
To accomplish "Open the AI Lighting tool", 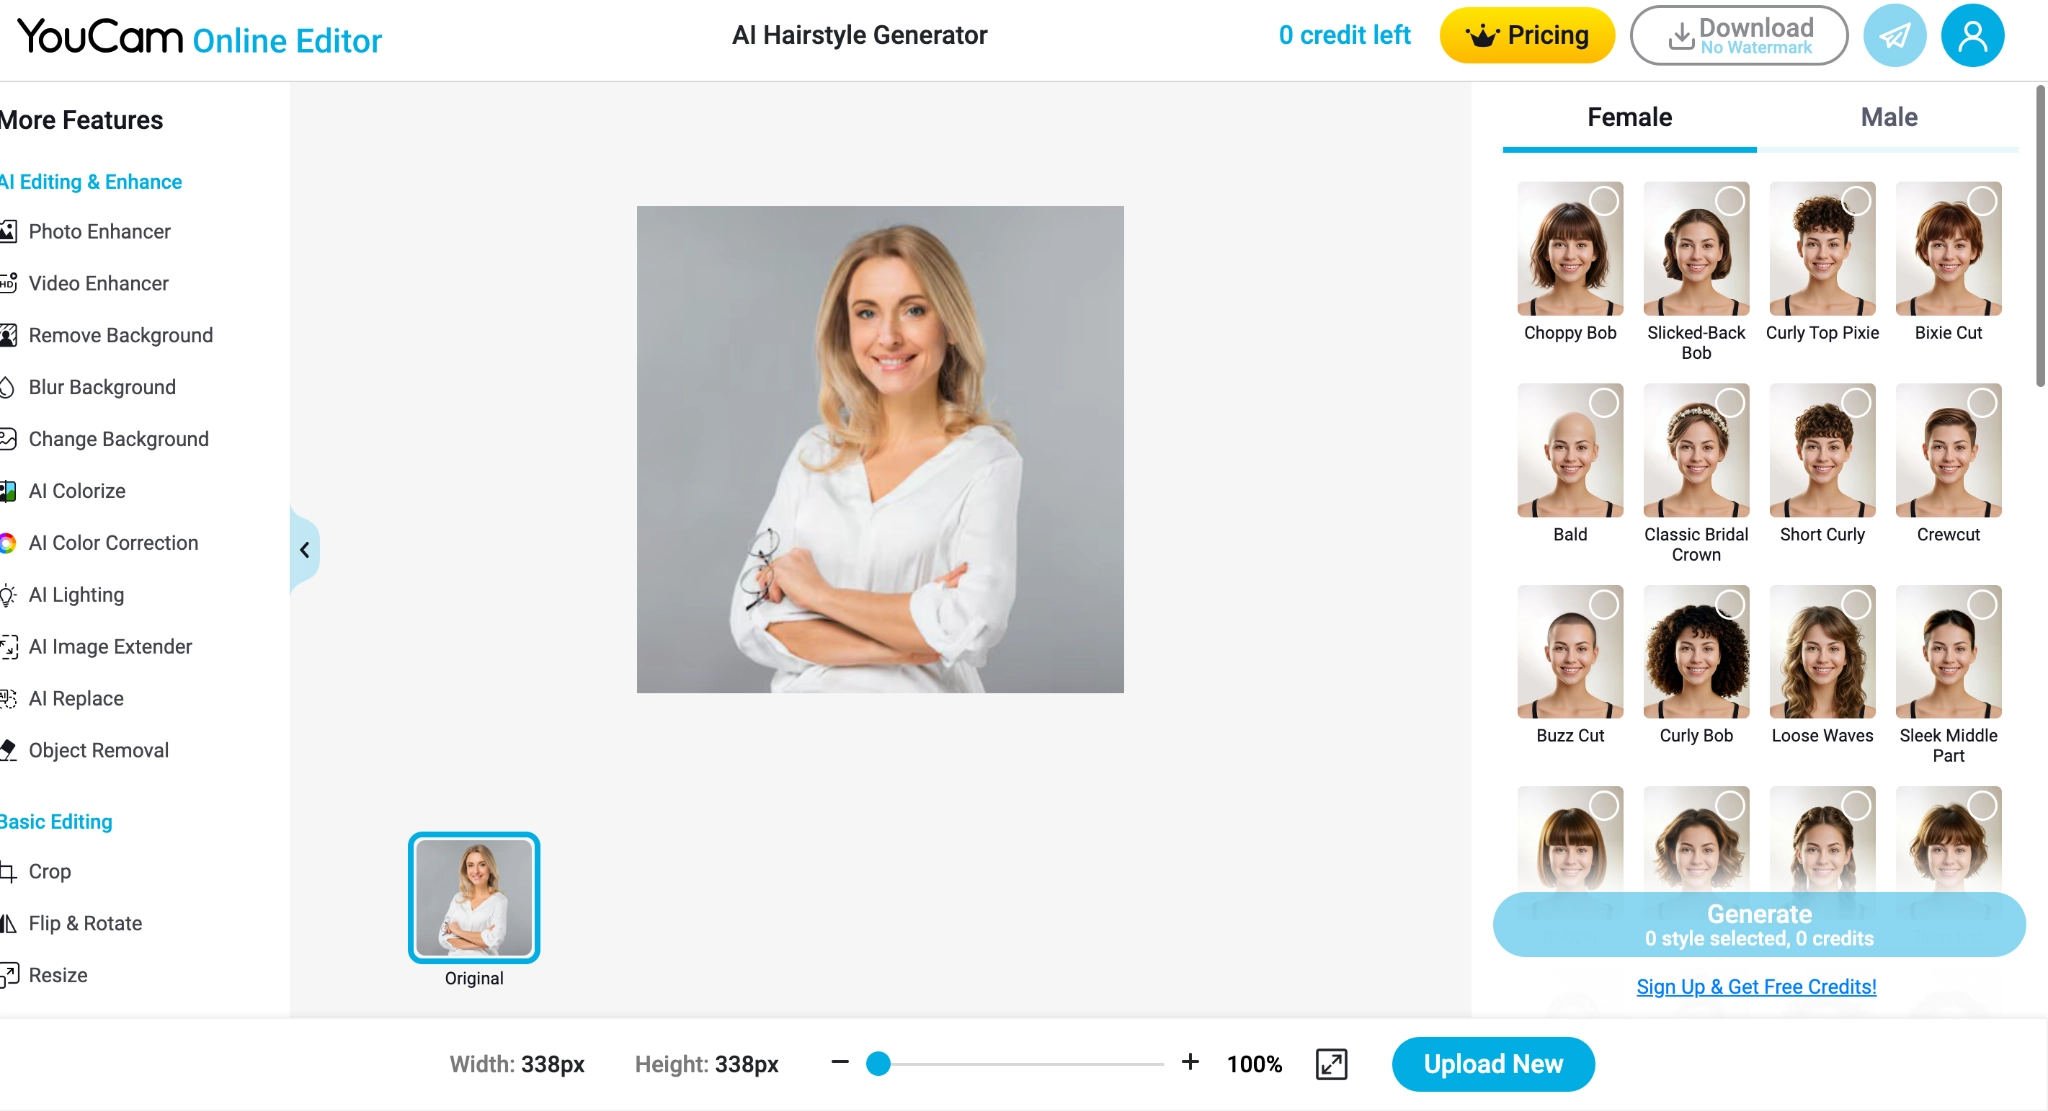I will [75, 594].
